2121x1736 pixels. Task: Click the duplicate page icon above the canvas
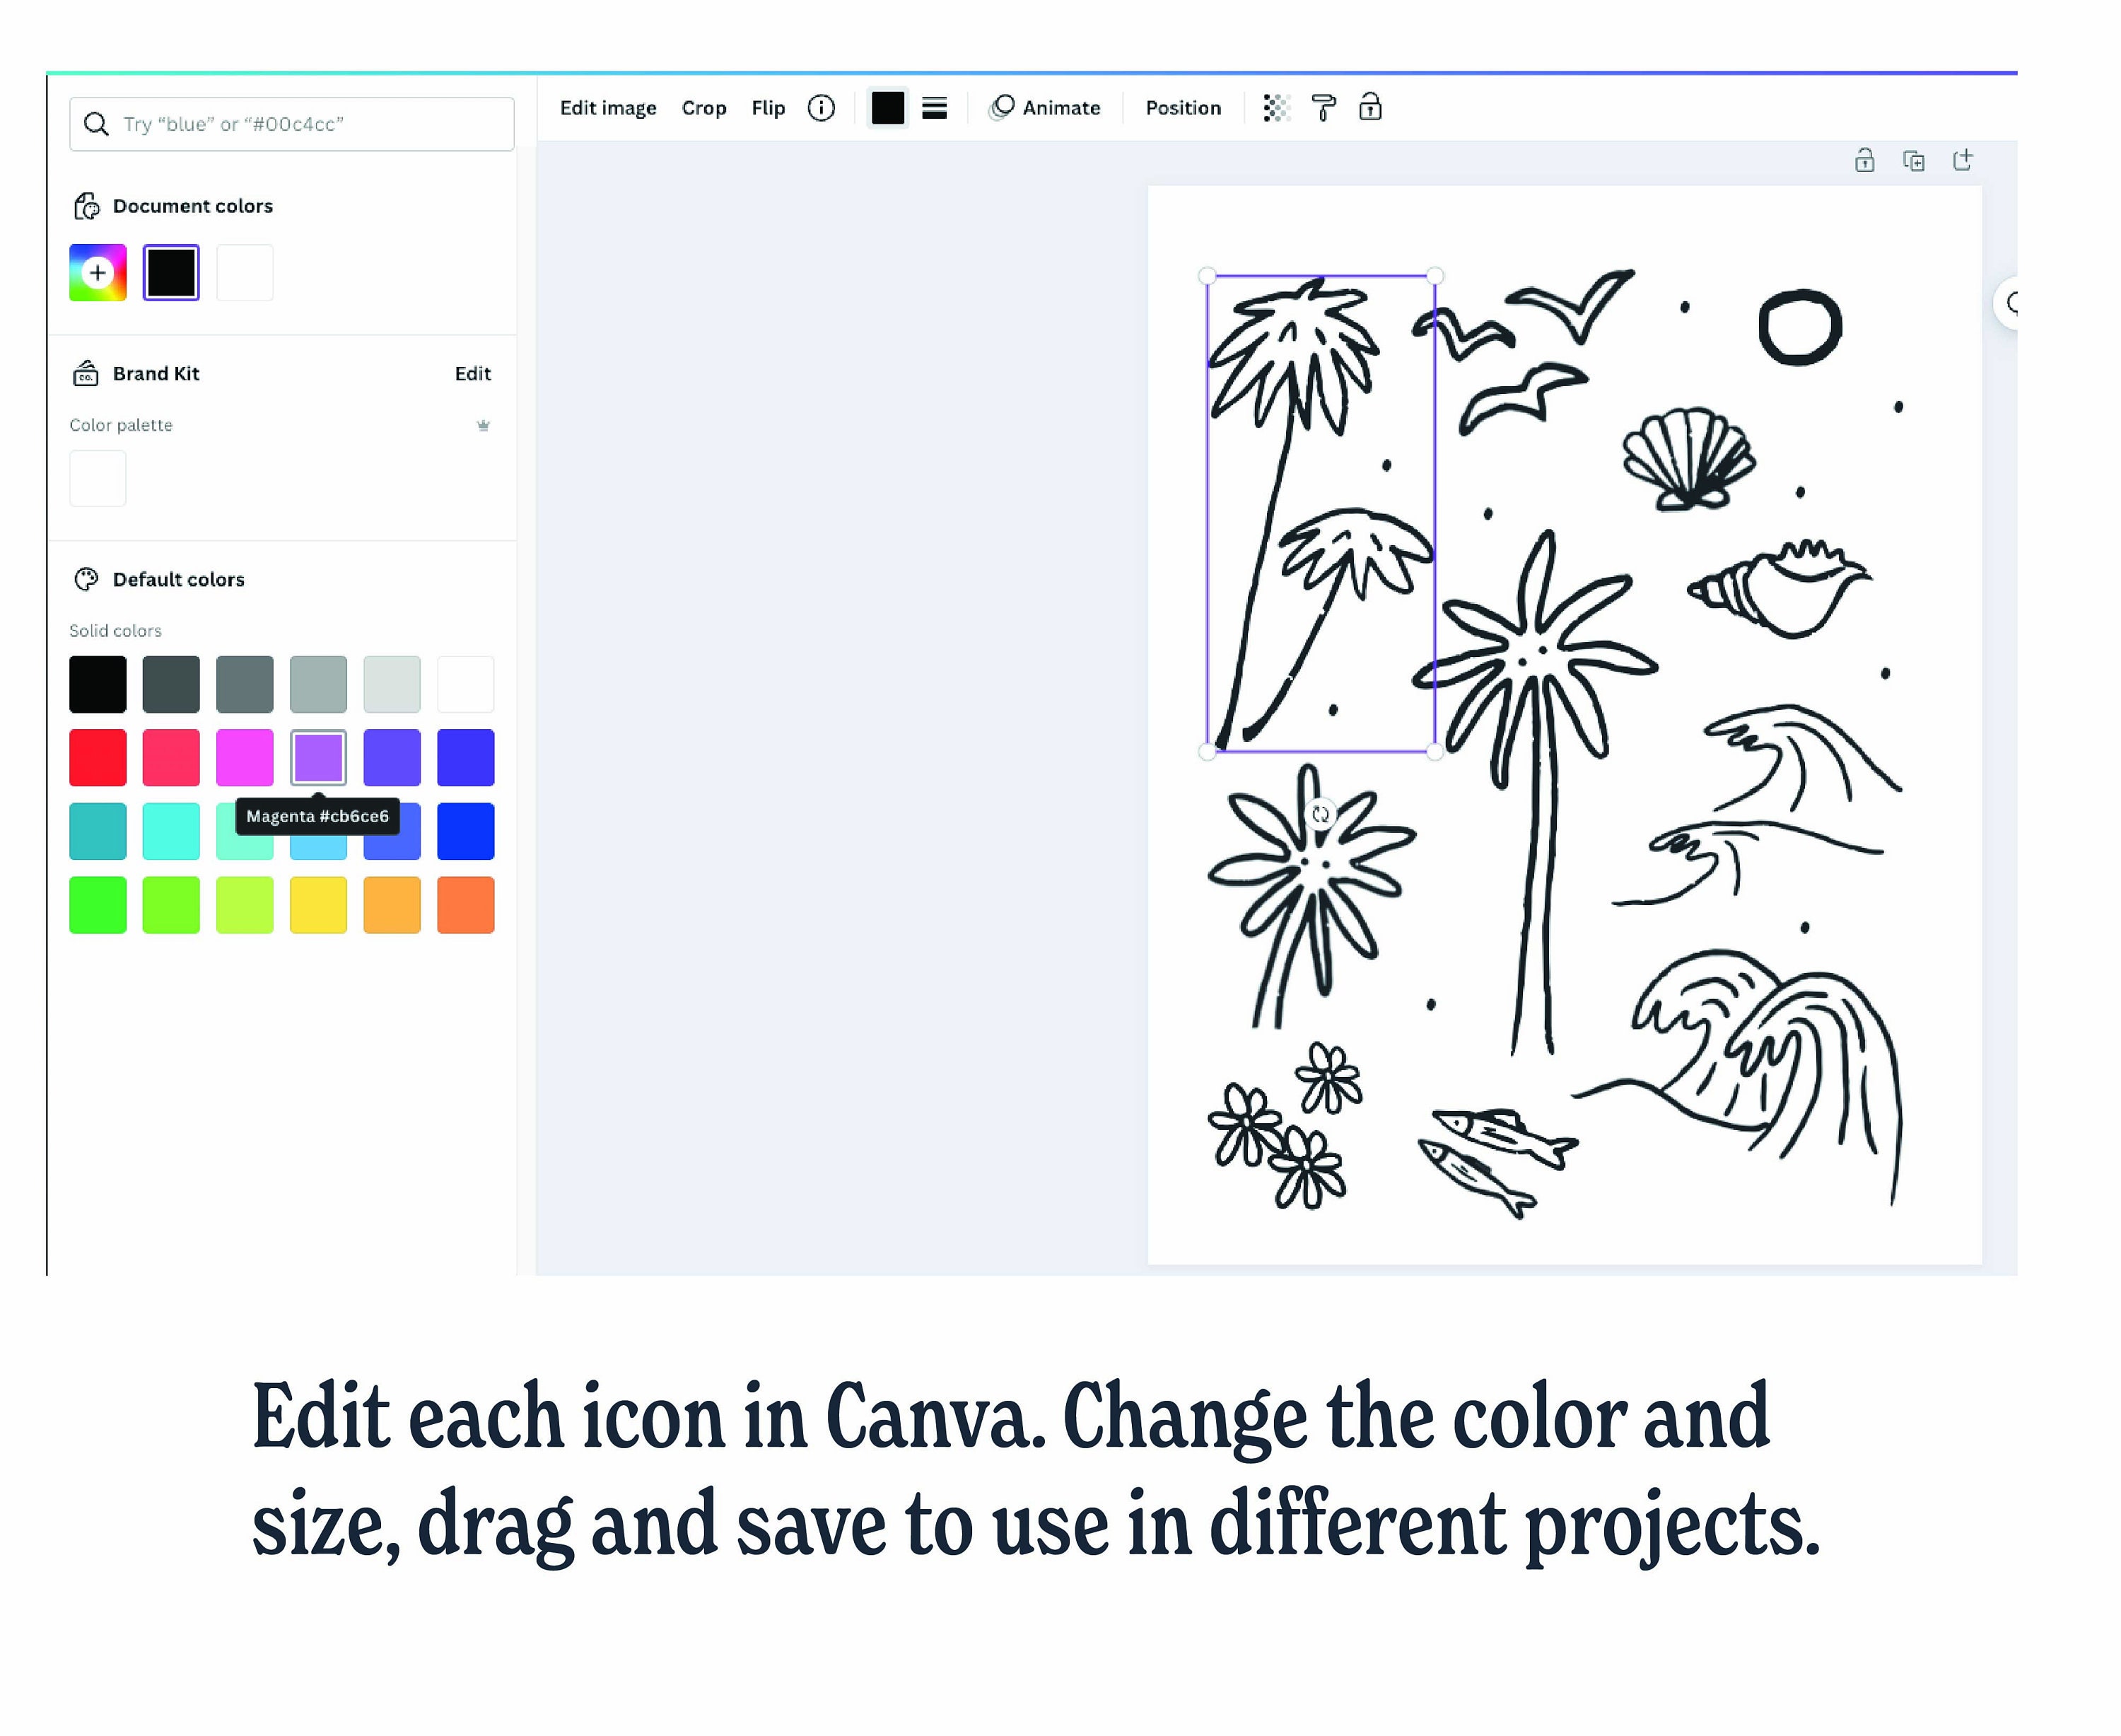click(1914, 159)
